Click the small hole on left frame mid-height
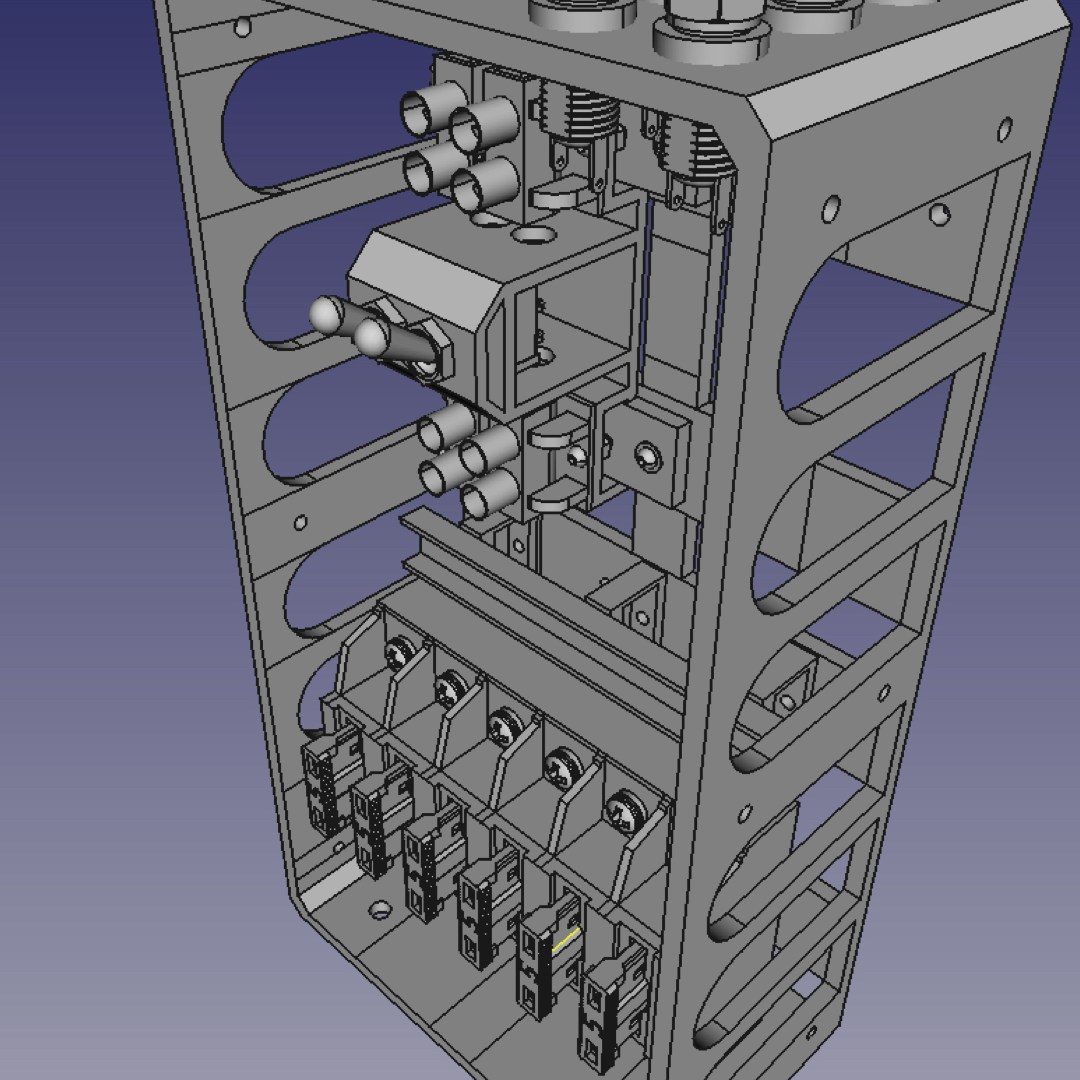 click(300, 522)
